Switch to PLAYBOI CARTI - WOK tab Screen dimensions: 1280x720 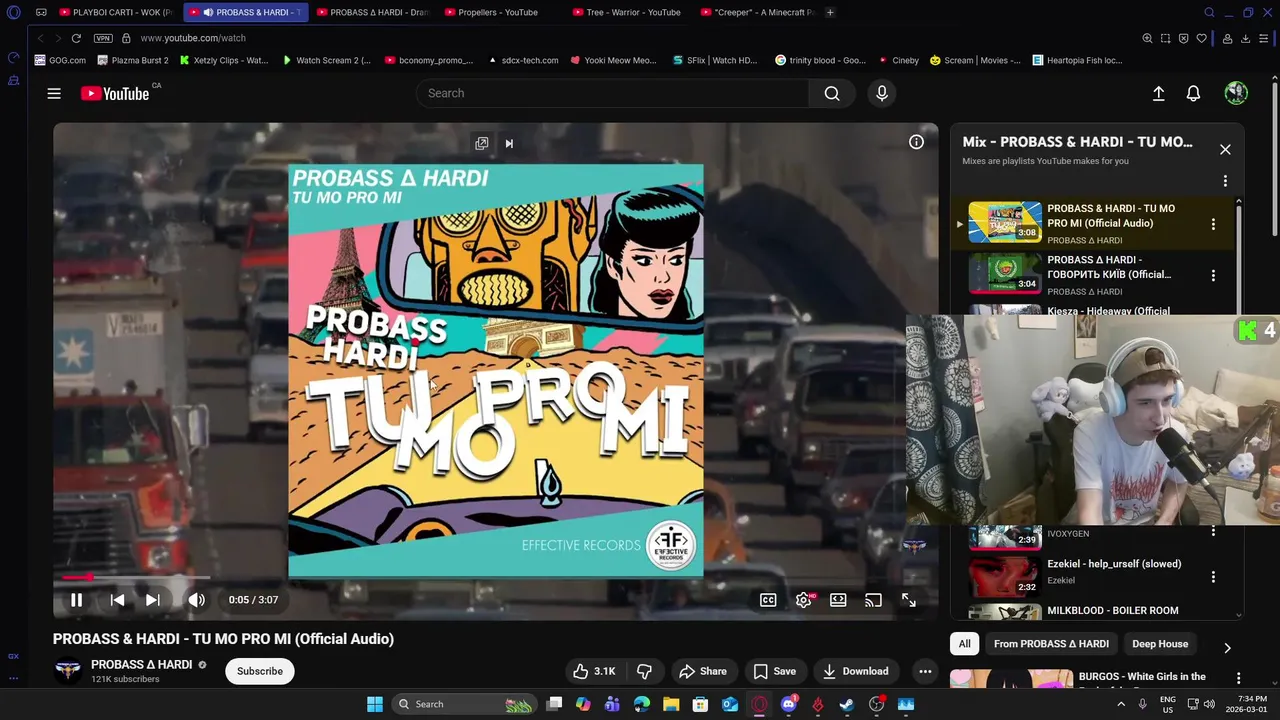point(116,12)
